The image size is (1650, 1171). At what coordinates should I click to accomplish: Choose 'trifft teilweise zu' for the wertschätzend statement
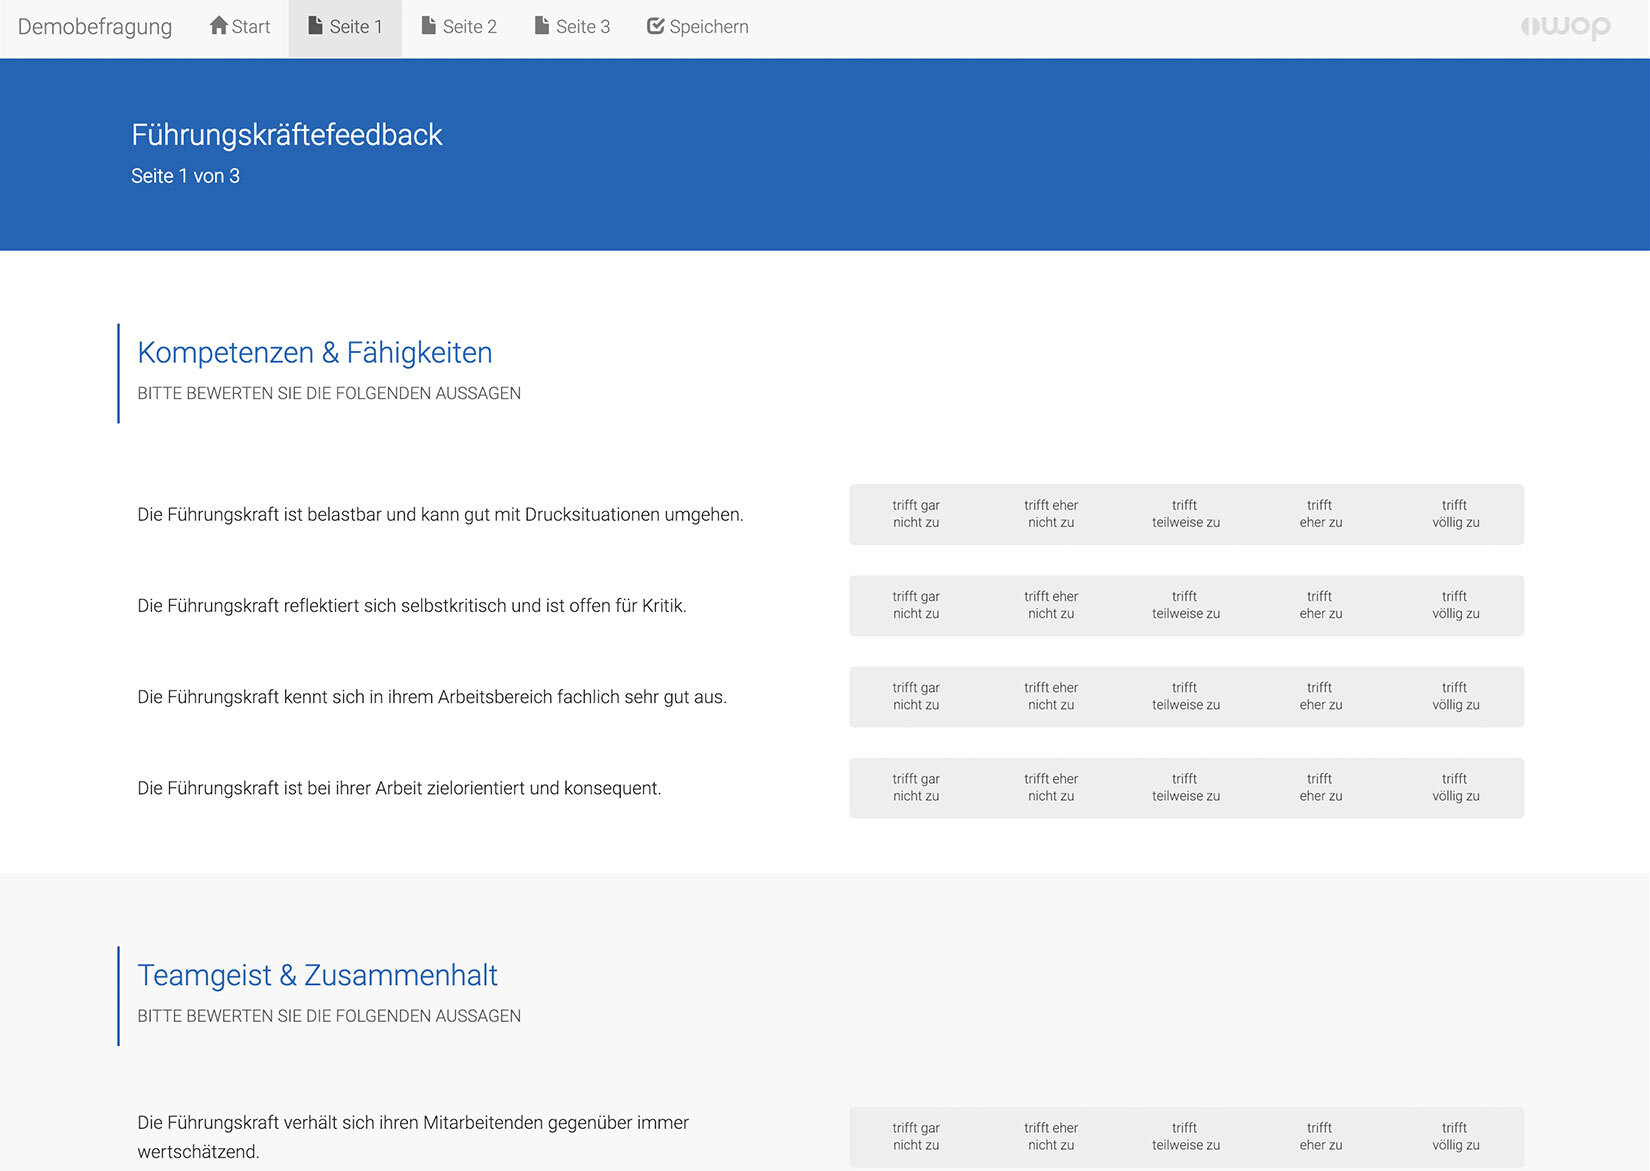[1184, 1137]
